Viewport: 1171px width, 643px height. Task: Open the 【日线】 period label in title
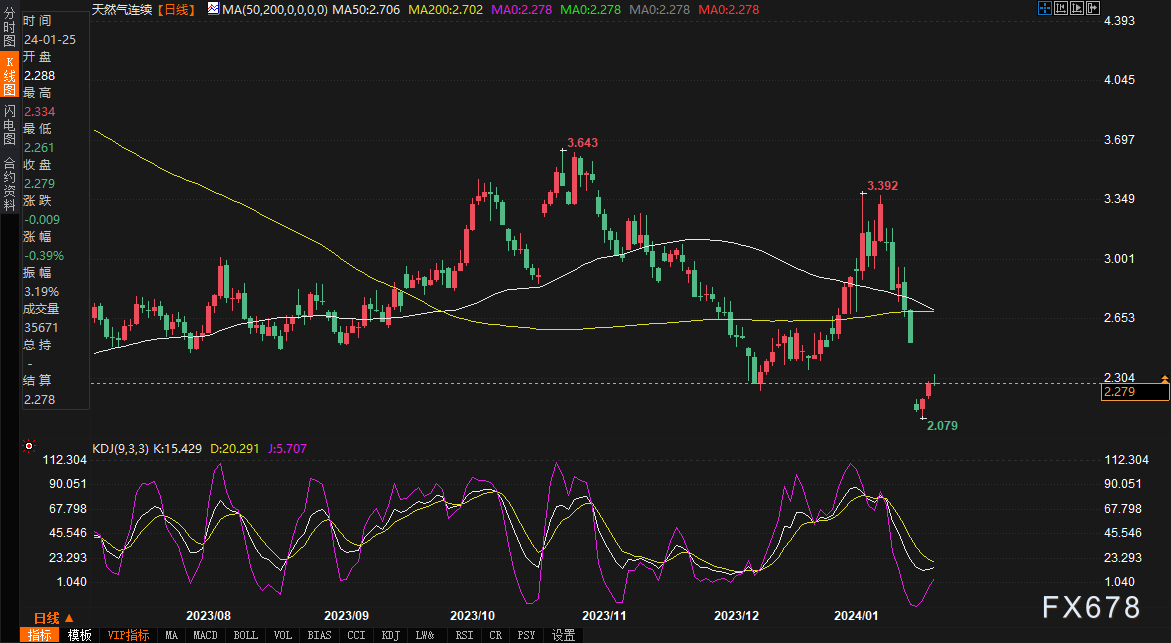coord(181,8)
